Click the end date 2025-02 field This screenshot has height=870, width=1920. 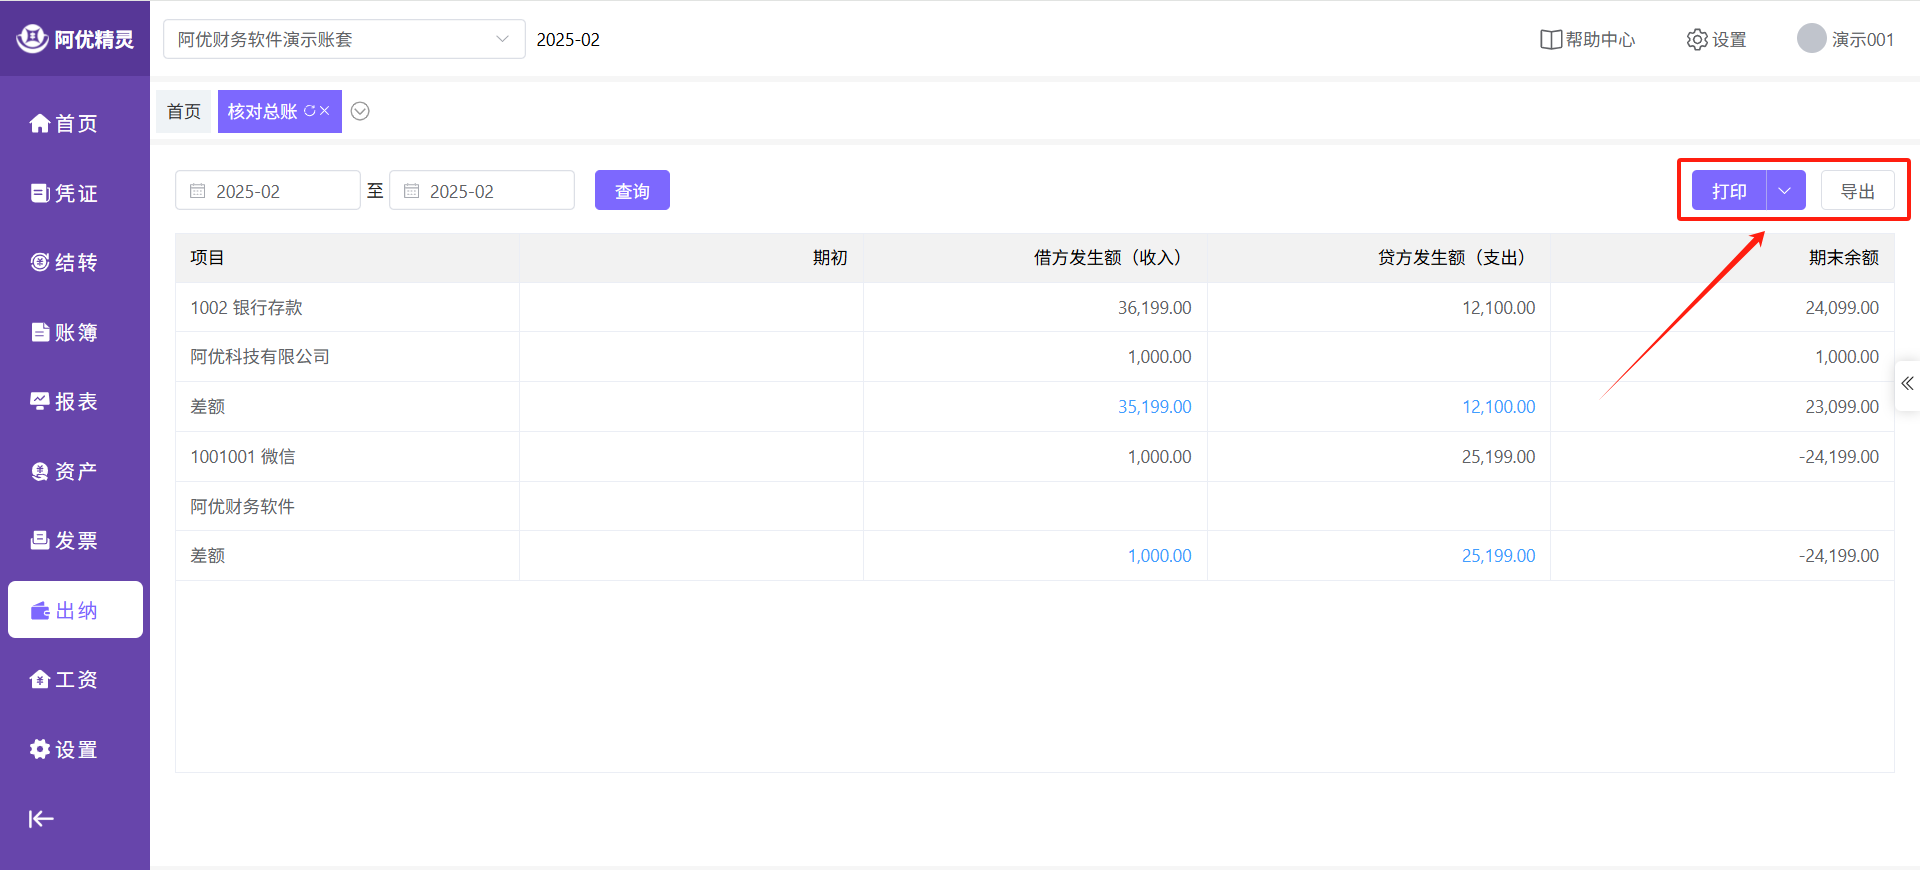481,191
